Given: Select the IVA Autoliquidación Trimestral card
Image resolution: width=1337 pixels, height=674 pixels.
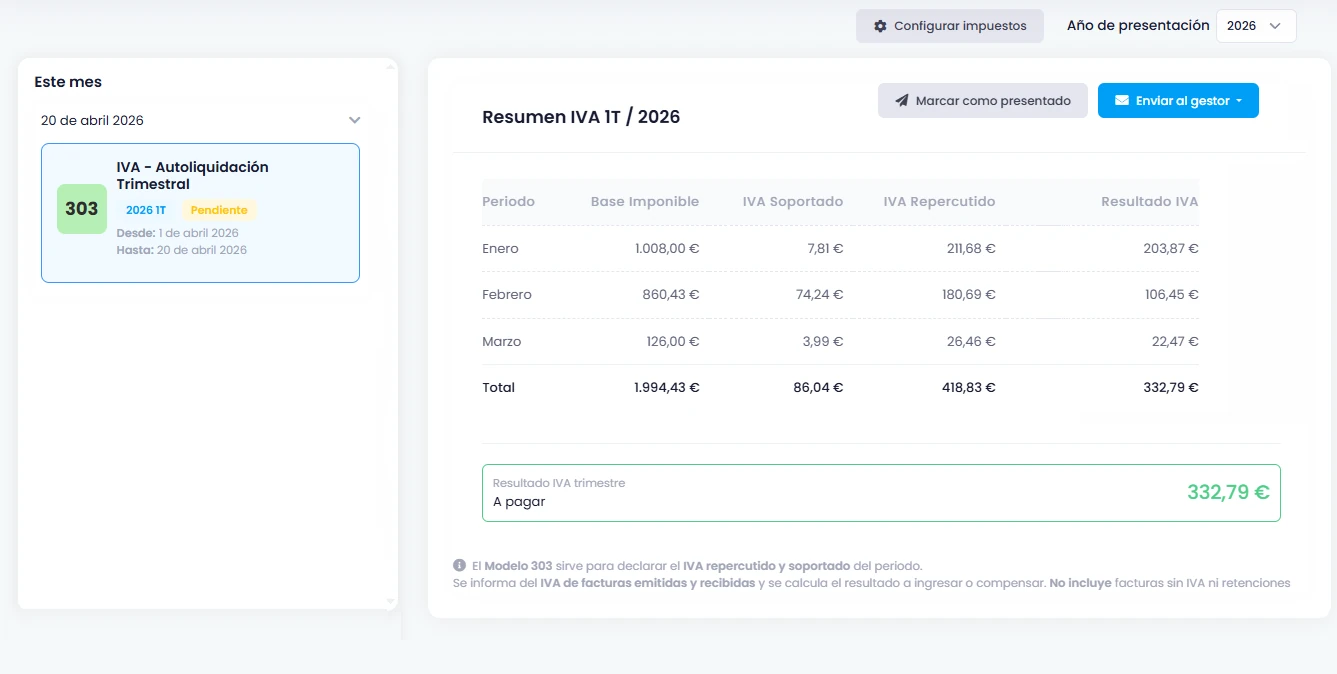Looking at the screenshot, I should tap(200, 212).
